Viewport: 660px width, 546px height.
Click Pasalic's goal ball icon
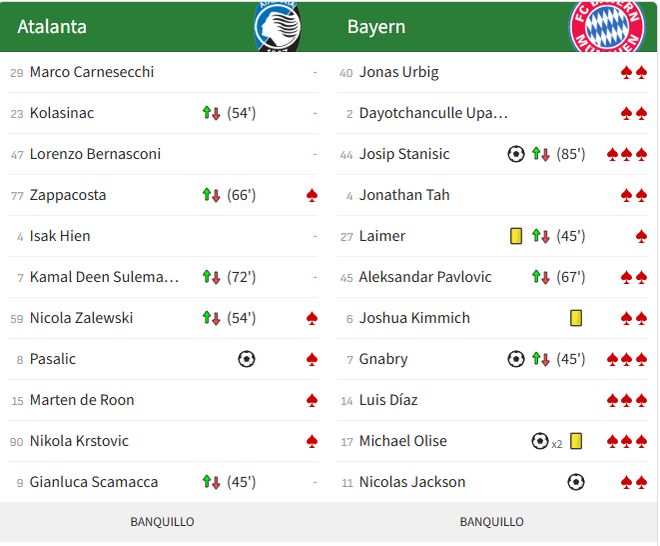(x=247, y=359)
